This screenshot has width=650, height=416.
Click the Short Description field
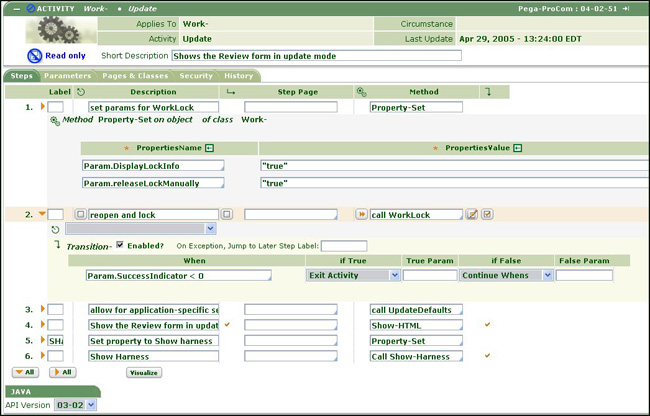click(x=317, y=56)
